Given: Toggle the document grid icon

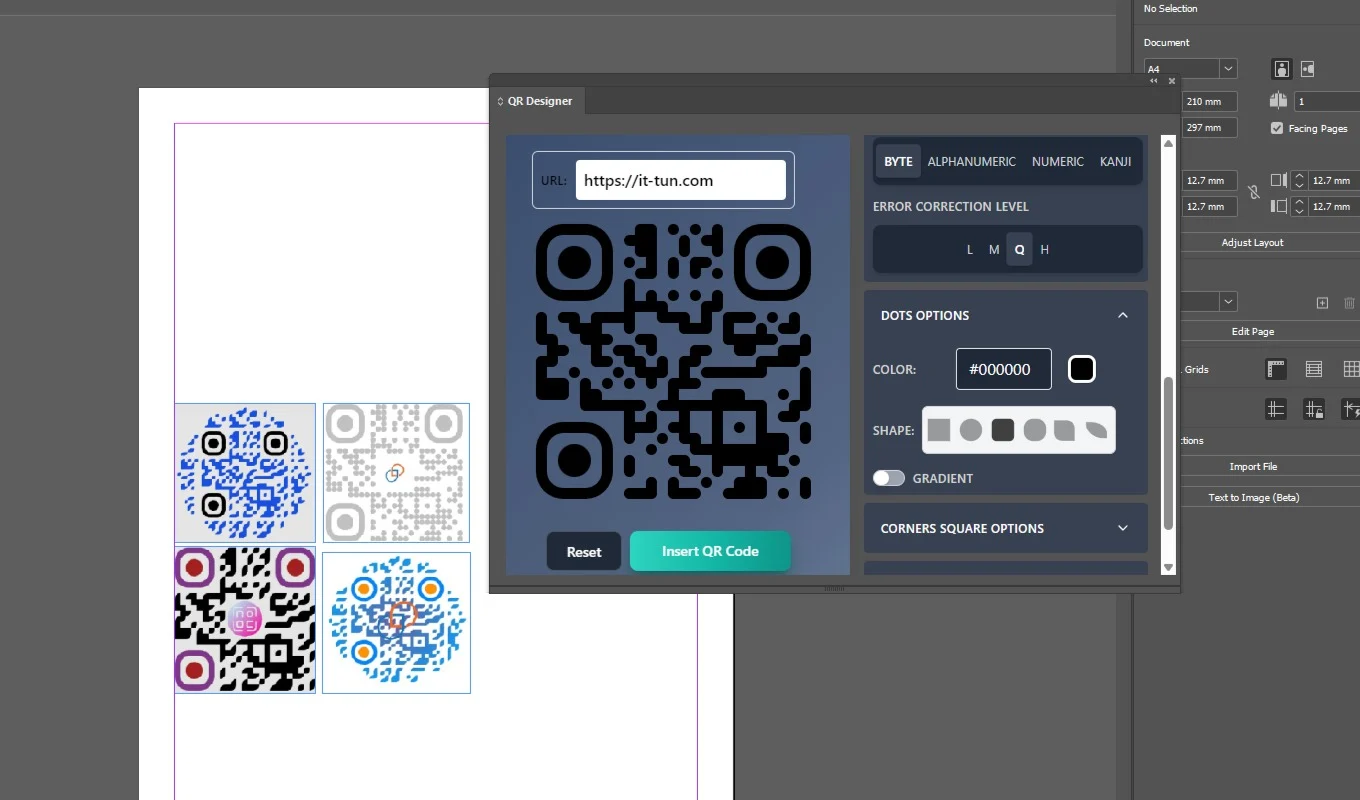Looking at the screenshot, I should tap(1350, 369).
